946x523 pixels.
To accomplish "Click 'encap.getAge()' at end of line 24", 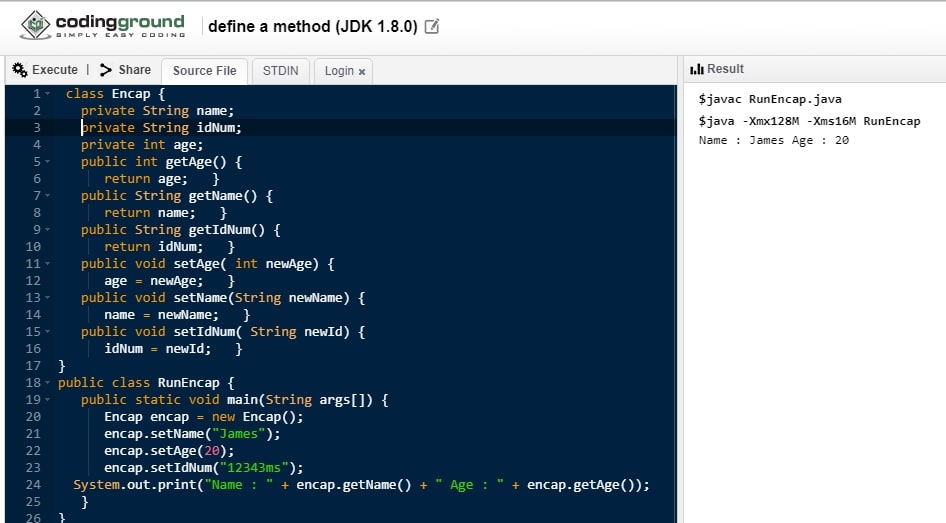I will pos(580,485).
